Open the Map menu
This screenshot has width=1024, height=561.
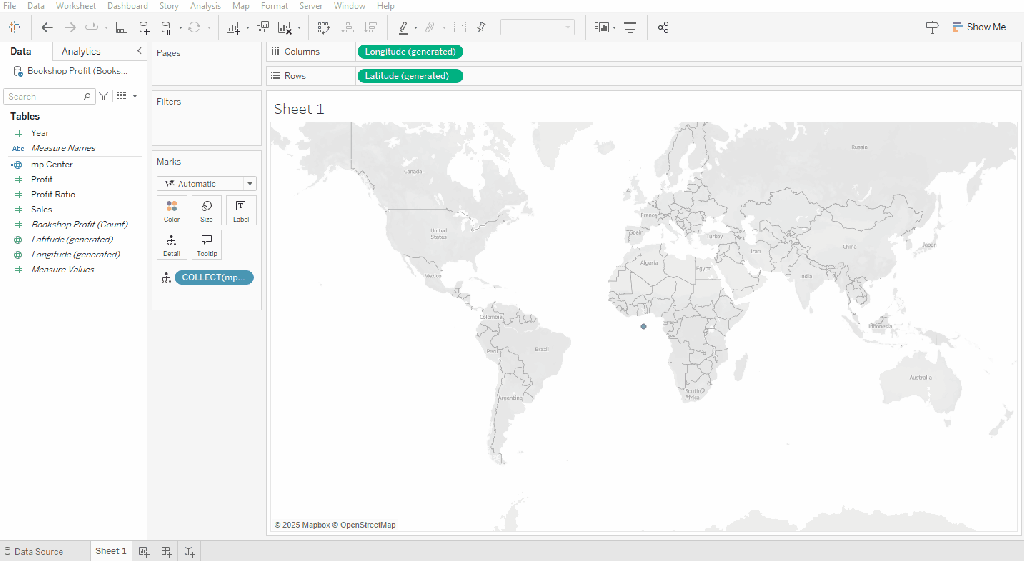pyautogui.click(x=241, y=6)
